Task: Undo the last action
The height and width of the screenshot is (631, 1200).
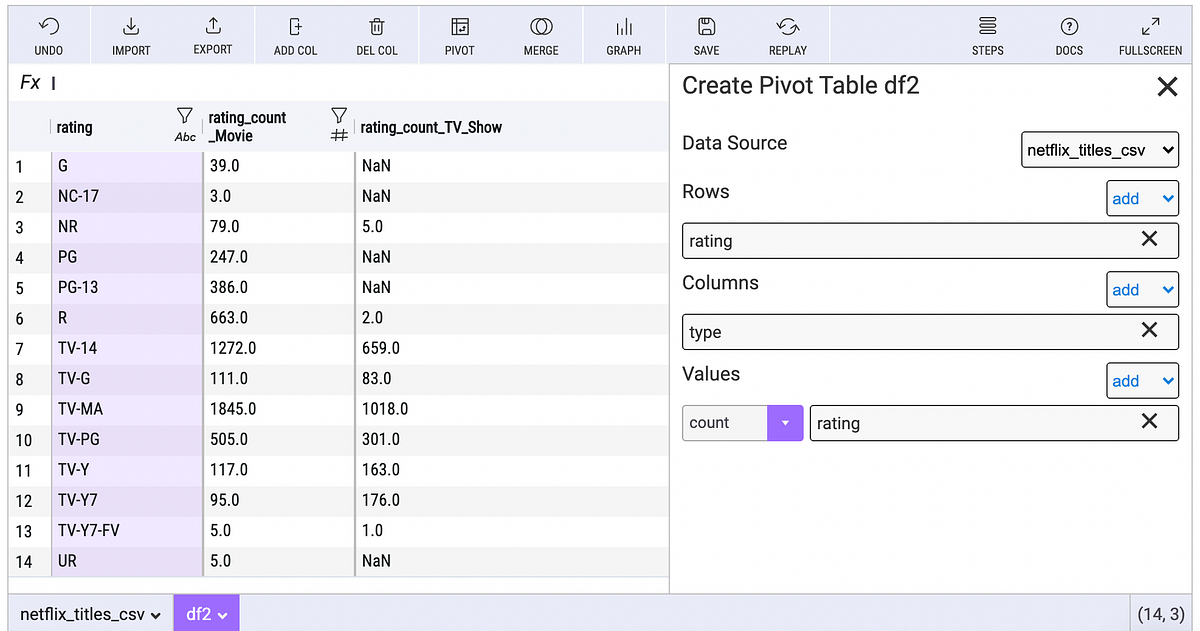Action: [48, 34]
